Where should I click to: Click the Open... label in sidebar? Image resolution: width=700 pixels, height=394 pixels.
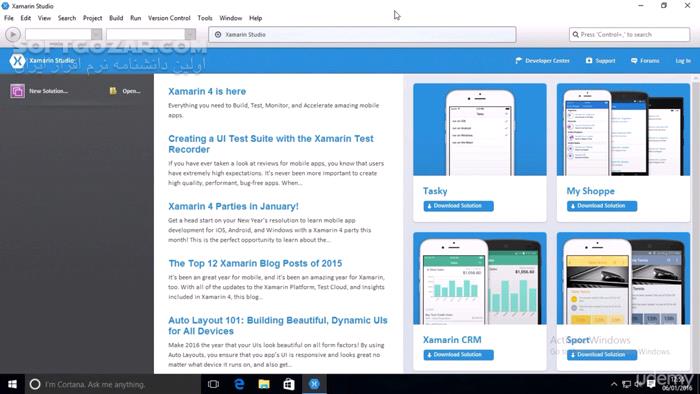point(131,91)
